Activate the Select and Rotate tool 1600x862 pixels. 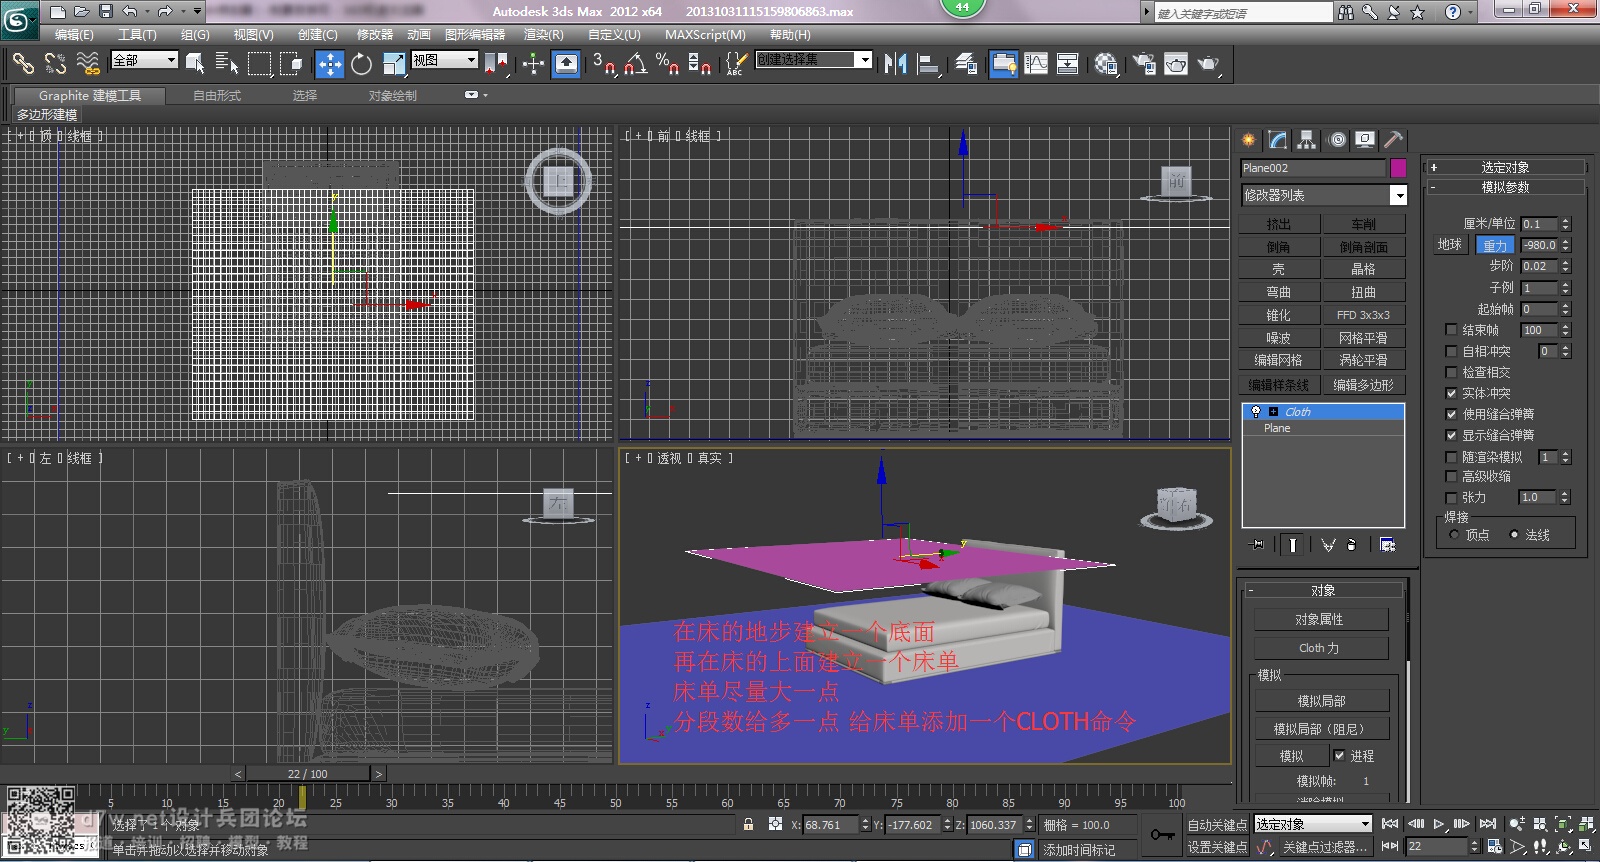[361, 64]
